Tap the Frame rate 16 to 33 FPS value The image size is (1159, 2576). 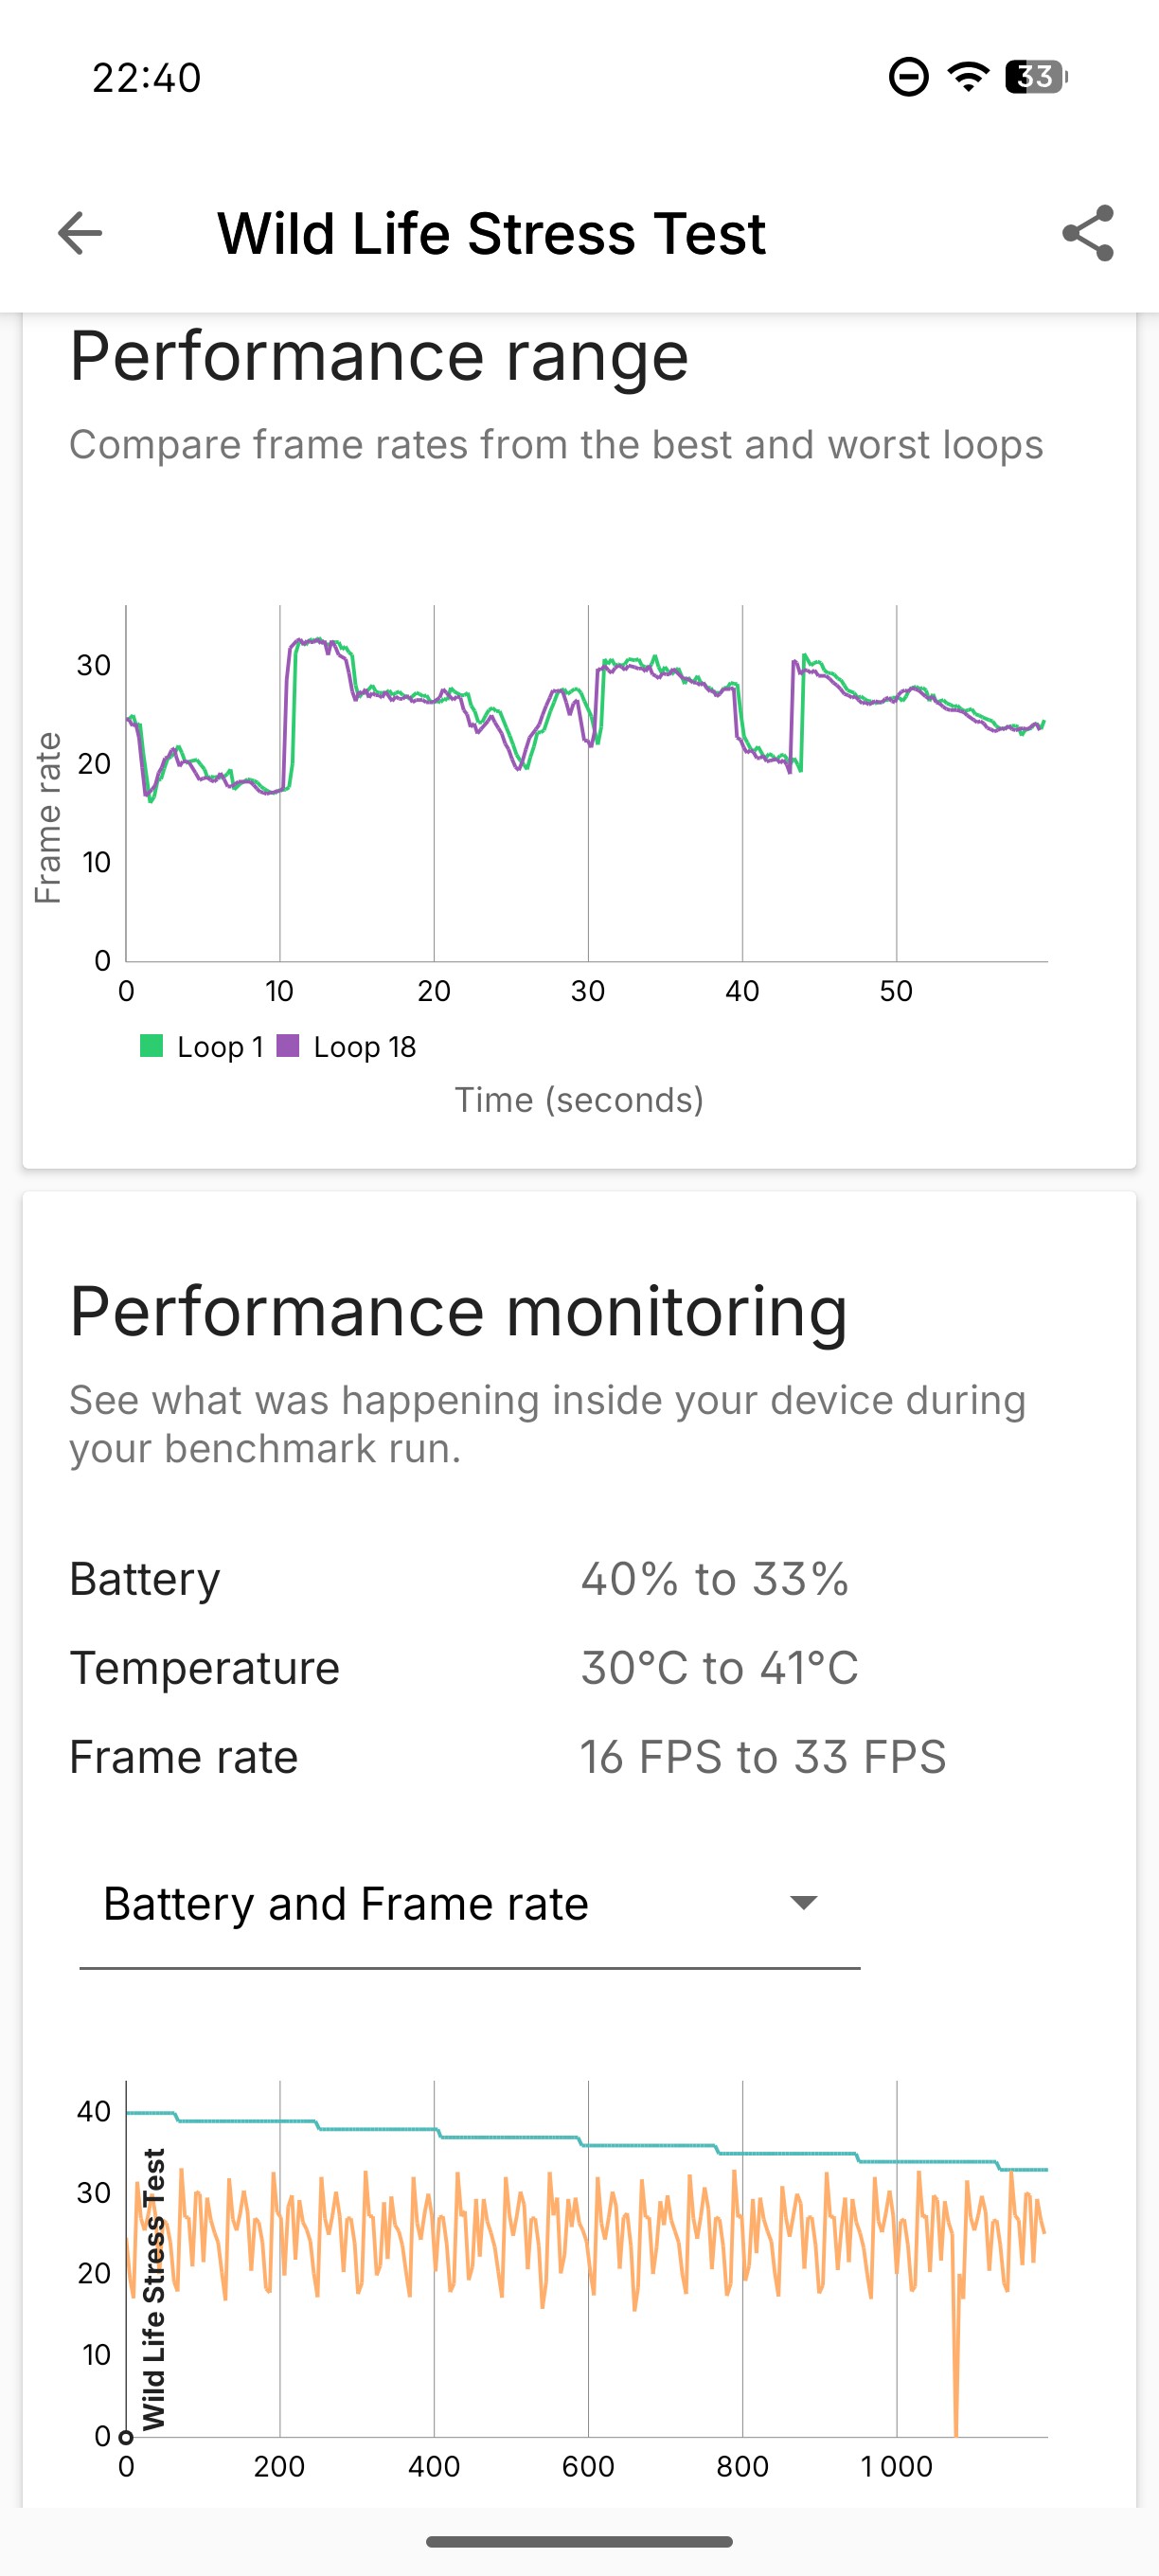click(762, 1757)
